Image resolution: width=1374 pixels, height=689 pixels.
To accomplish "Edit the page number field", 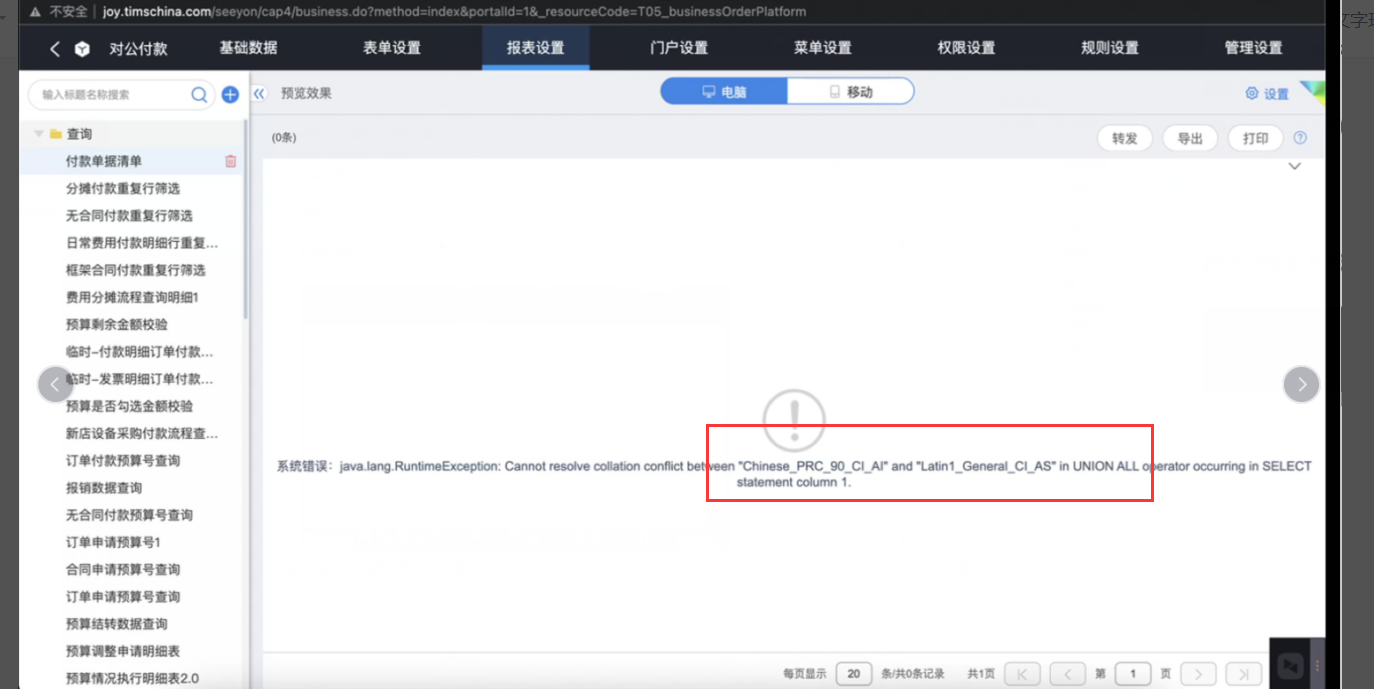I will (x=1133, y=674).
